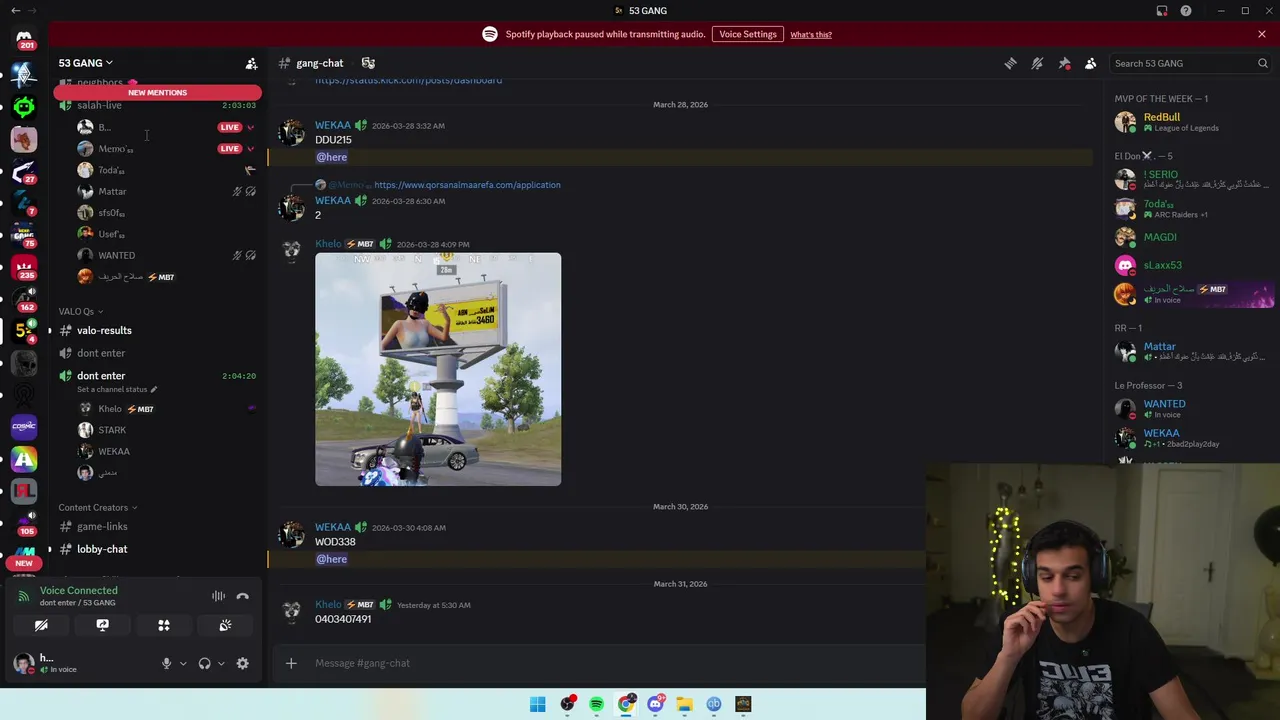Select STARK in dont enter voice channel

point(112,430)
